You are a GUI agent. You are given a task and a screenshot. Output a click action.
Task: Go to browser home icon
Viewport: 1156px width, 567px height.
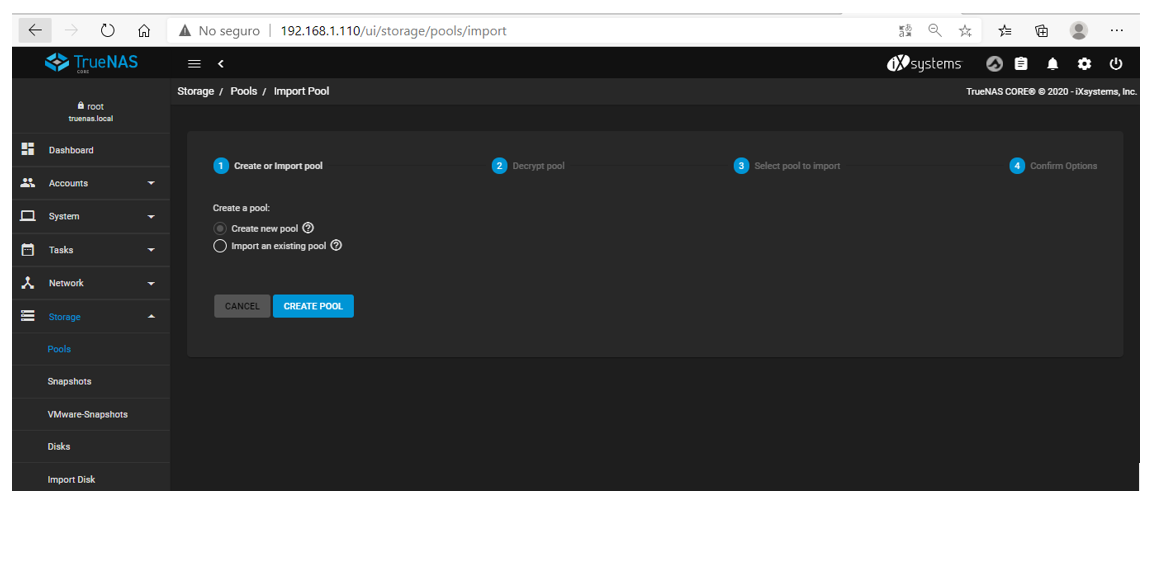click(x=144, y=31)
